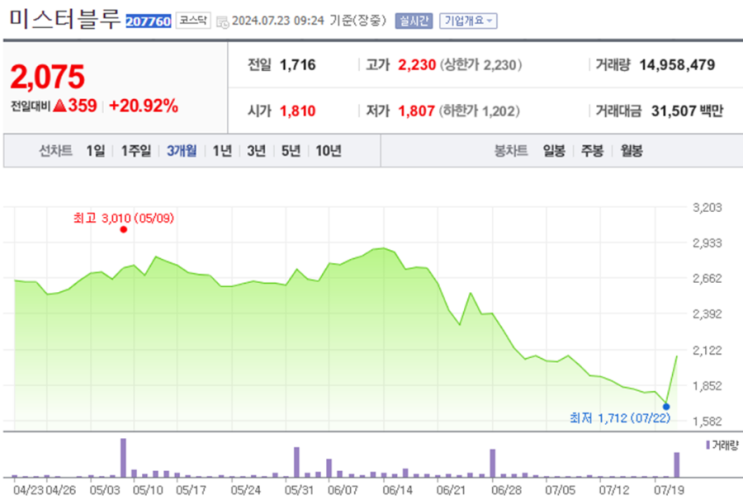
Task: Select the 10년 chart period
Action: tap(328, 151)
